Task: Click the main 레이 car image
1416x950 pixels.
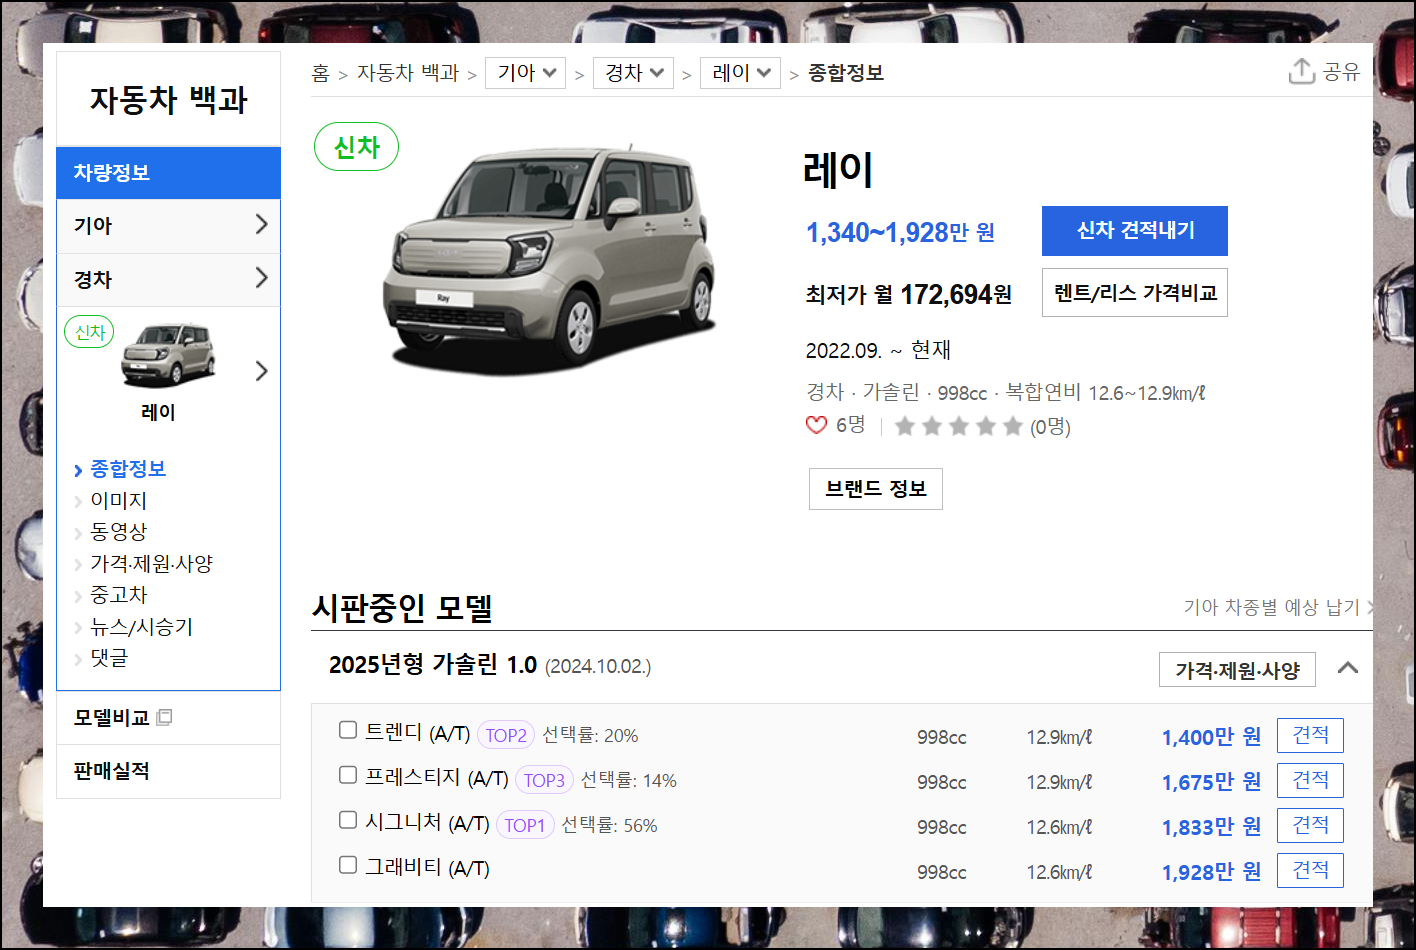Action: [x=549, y=259]
